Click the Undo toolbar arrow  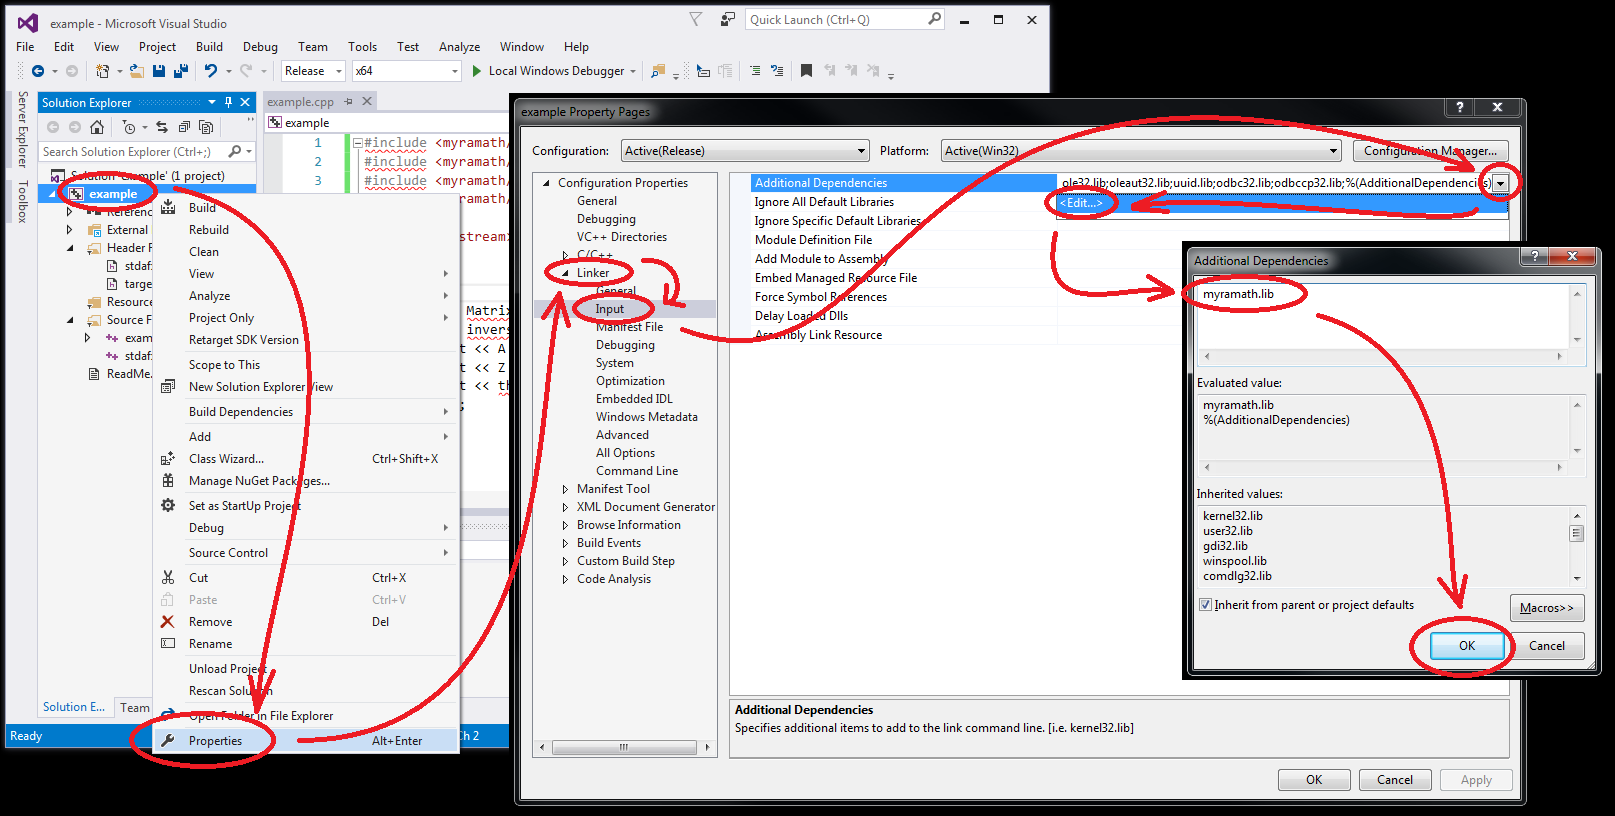(211, 71)
